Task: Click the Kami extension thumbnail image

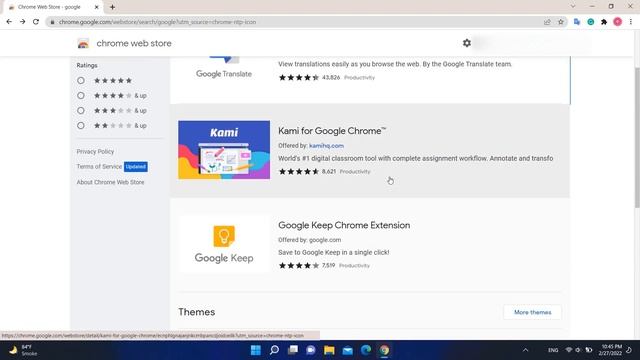Action: pos(224,150)
